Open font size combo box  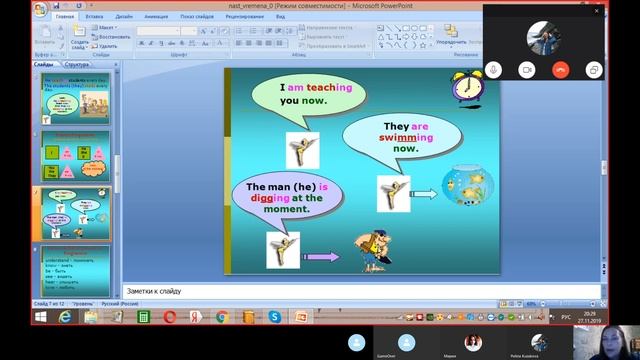click(189, 31)
